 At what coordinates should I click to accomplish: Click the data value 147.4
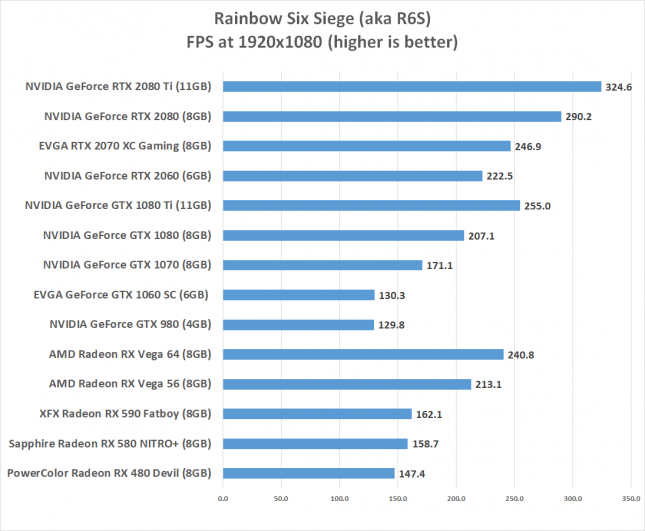click(x=412, y=474)
